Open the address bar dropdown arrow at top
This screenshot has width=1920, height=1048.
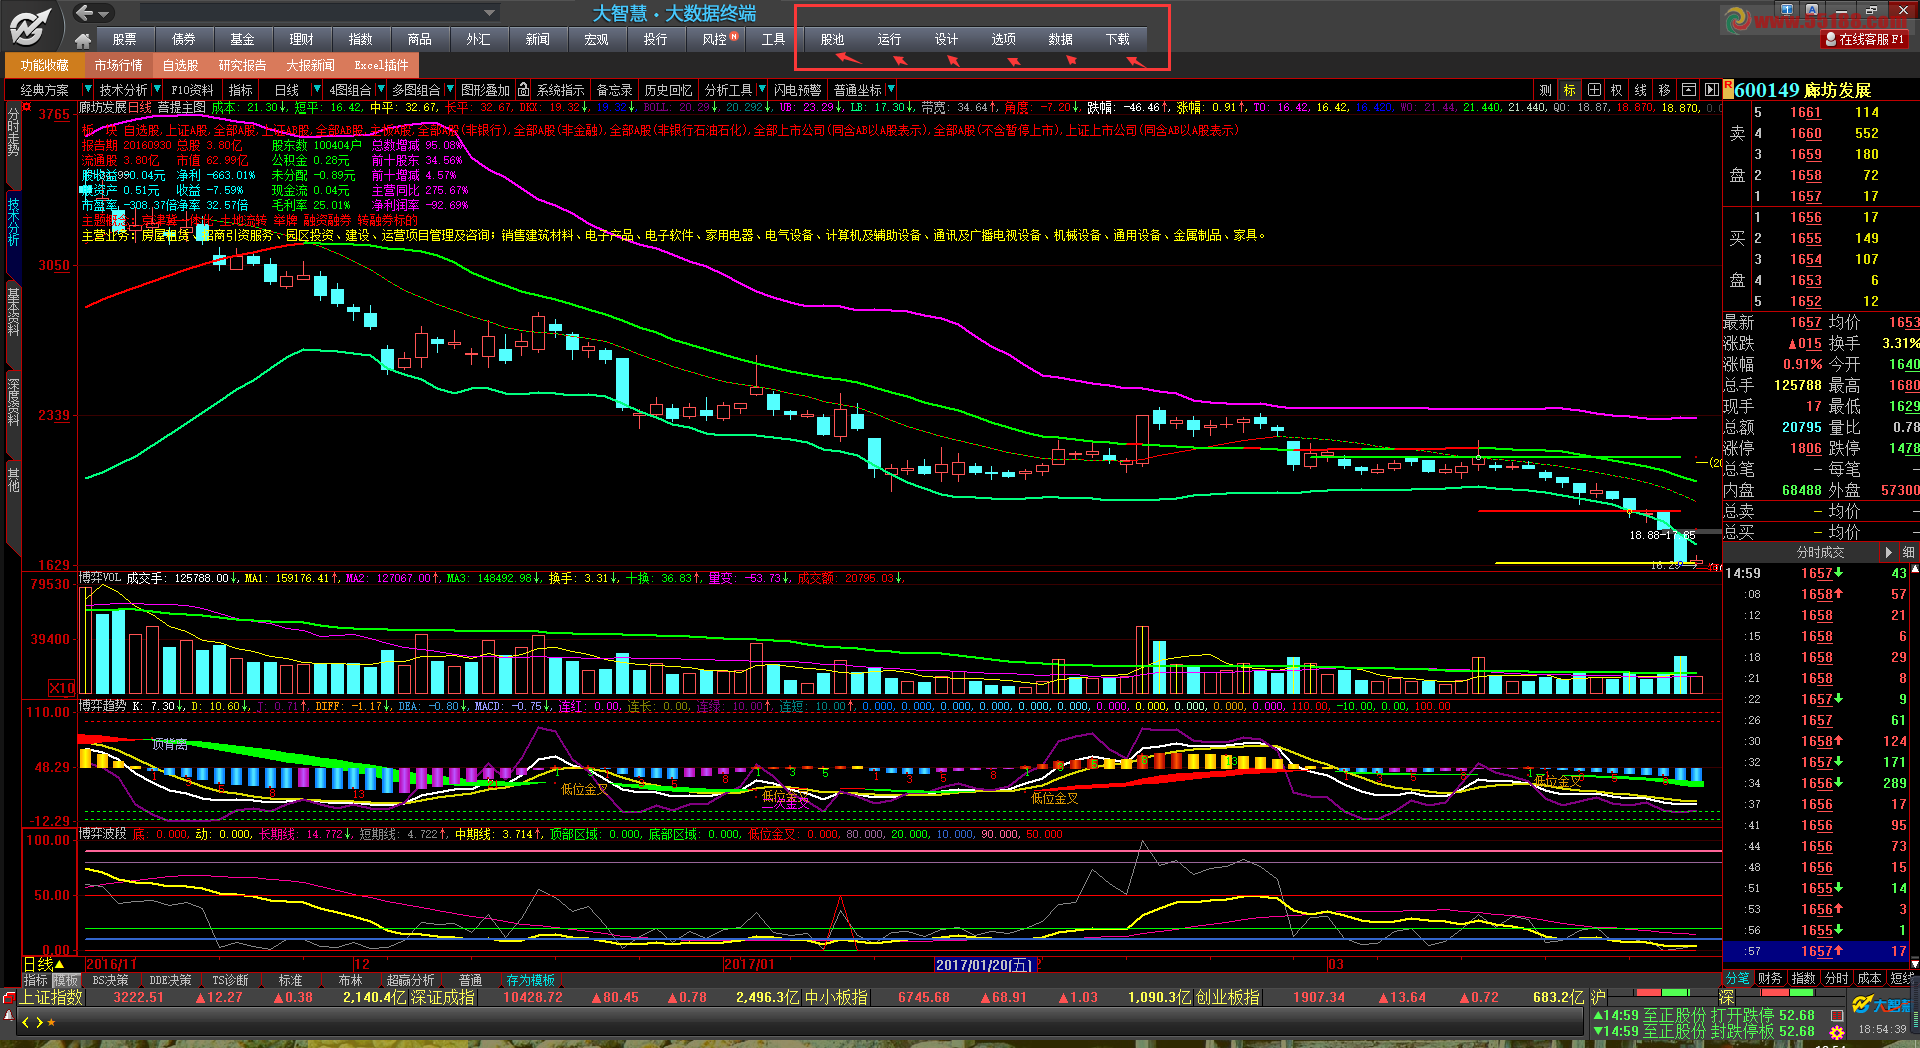coord(489,13)
